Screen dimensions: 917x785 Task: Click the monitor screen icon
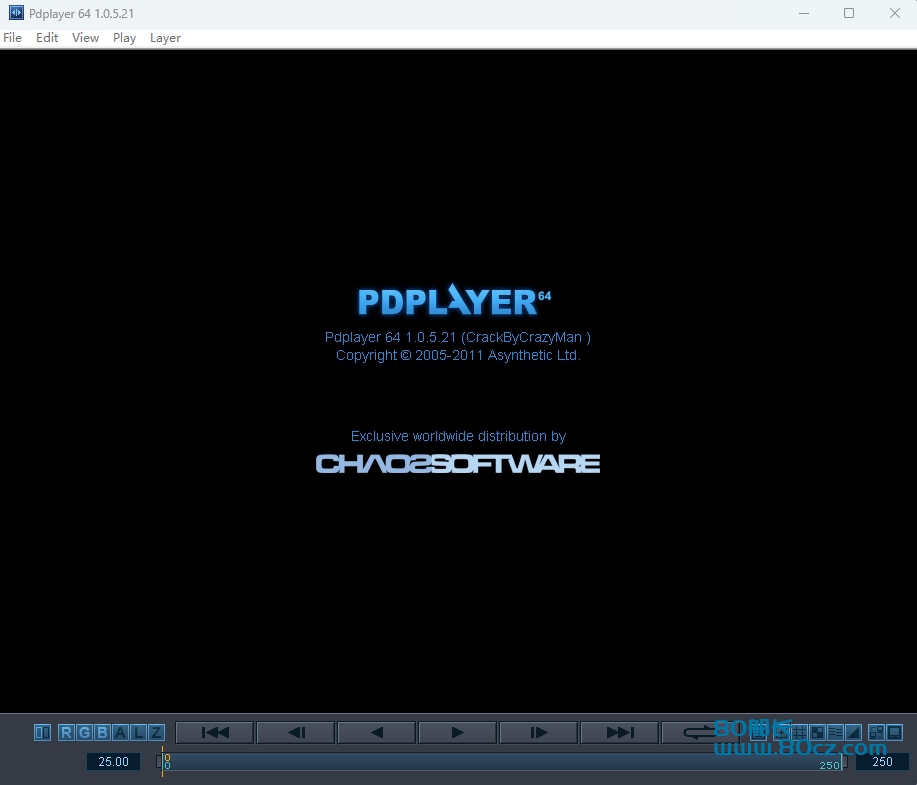pos(895,732)
